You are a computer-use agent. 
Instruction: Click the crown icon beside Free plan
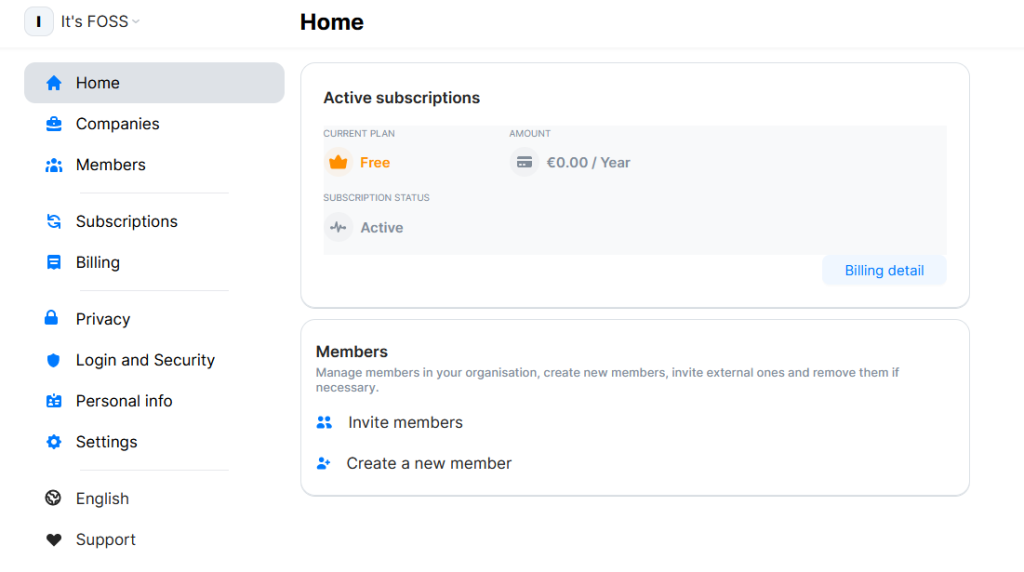[338, 162]
